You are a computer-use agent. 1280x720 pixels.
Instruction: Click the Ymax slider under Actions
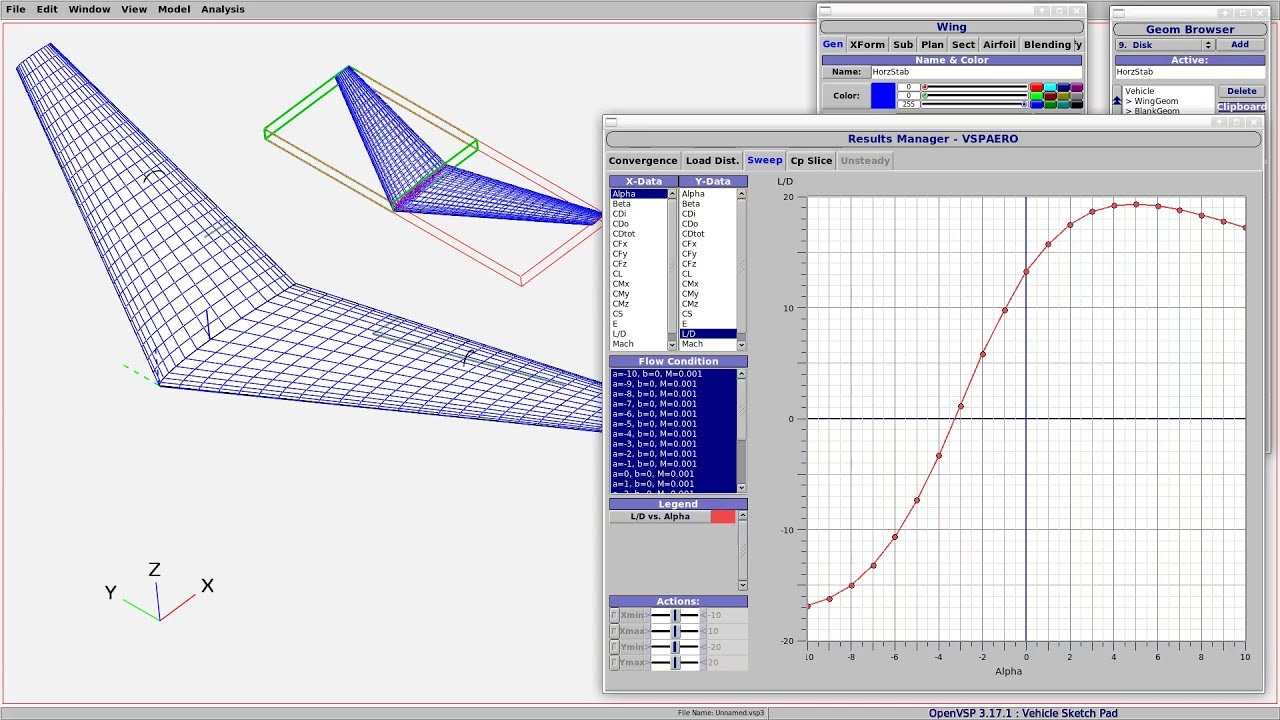[x=675, y=663]
